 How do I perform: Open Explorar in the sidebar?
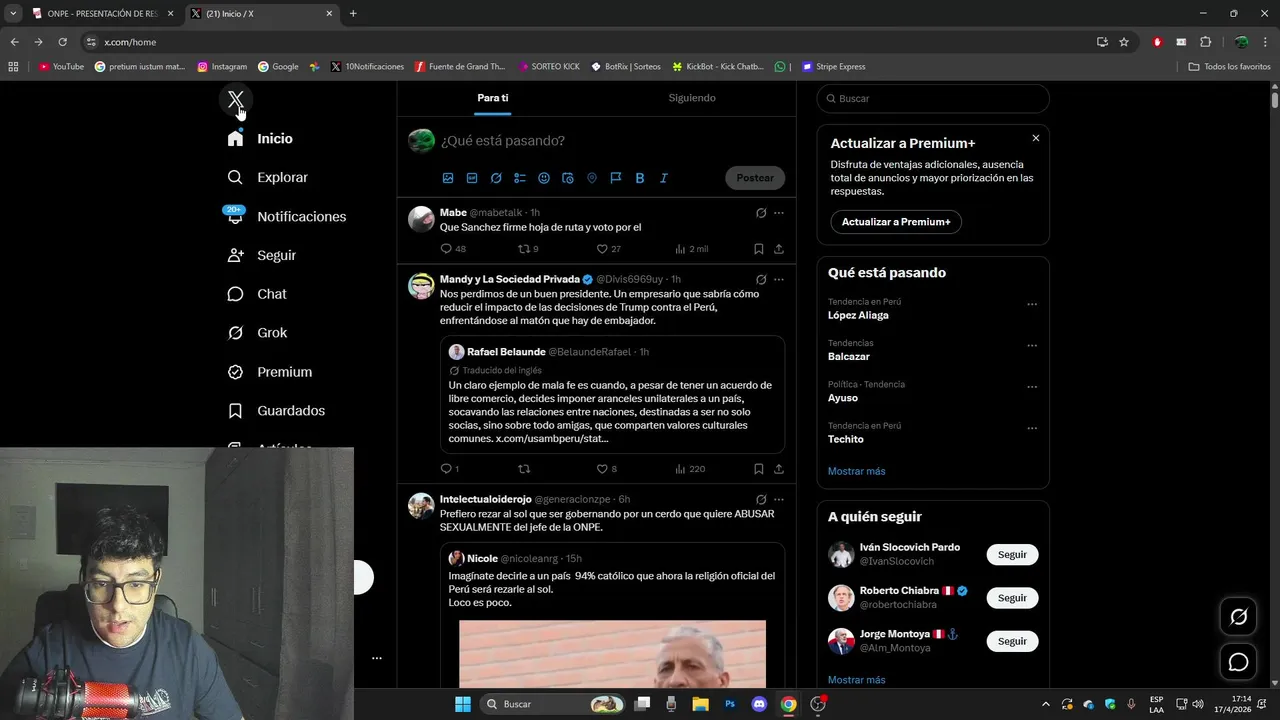pos(267,177)
